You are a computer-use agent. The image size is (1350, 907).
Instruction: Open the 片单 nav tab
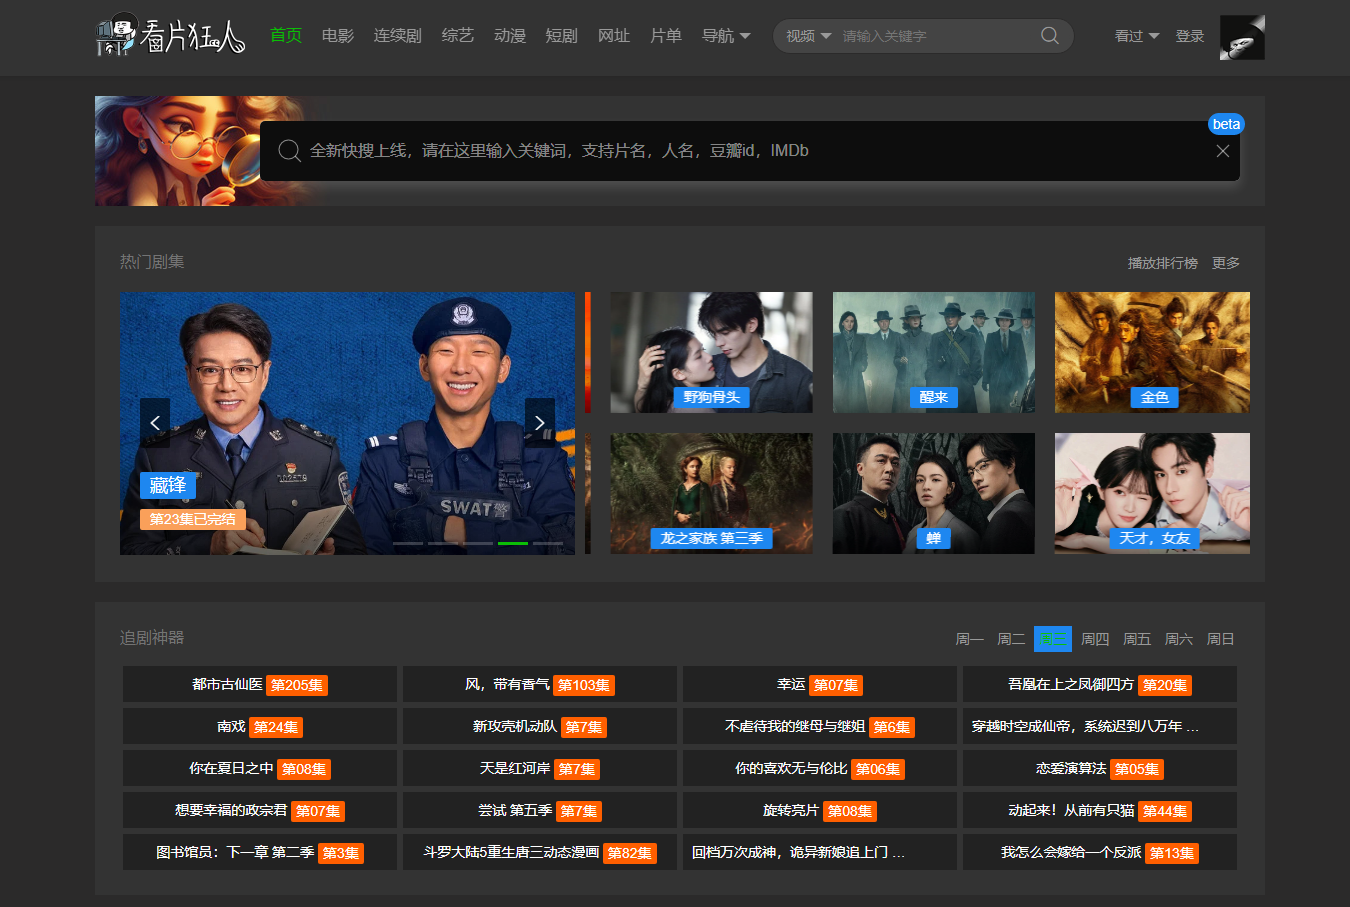click(x=666, y=36)
